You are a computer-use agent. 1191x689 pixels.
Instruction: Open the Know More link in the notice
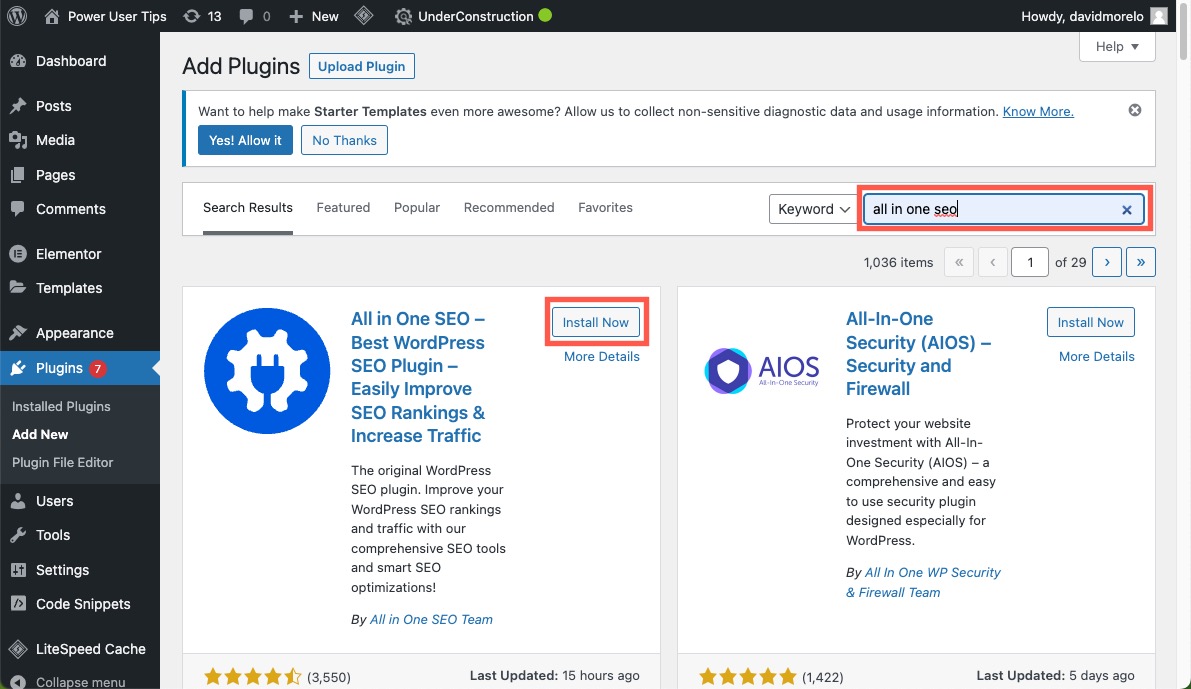point(1037,111)
